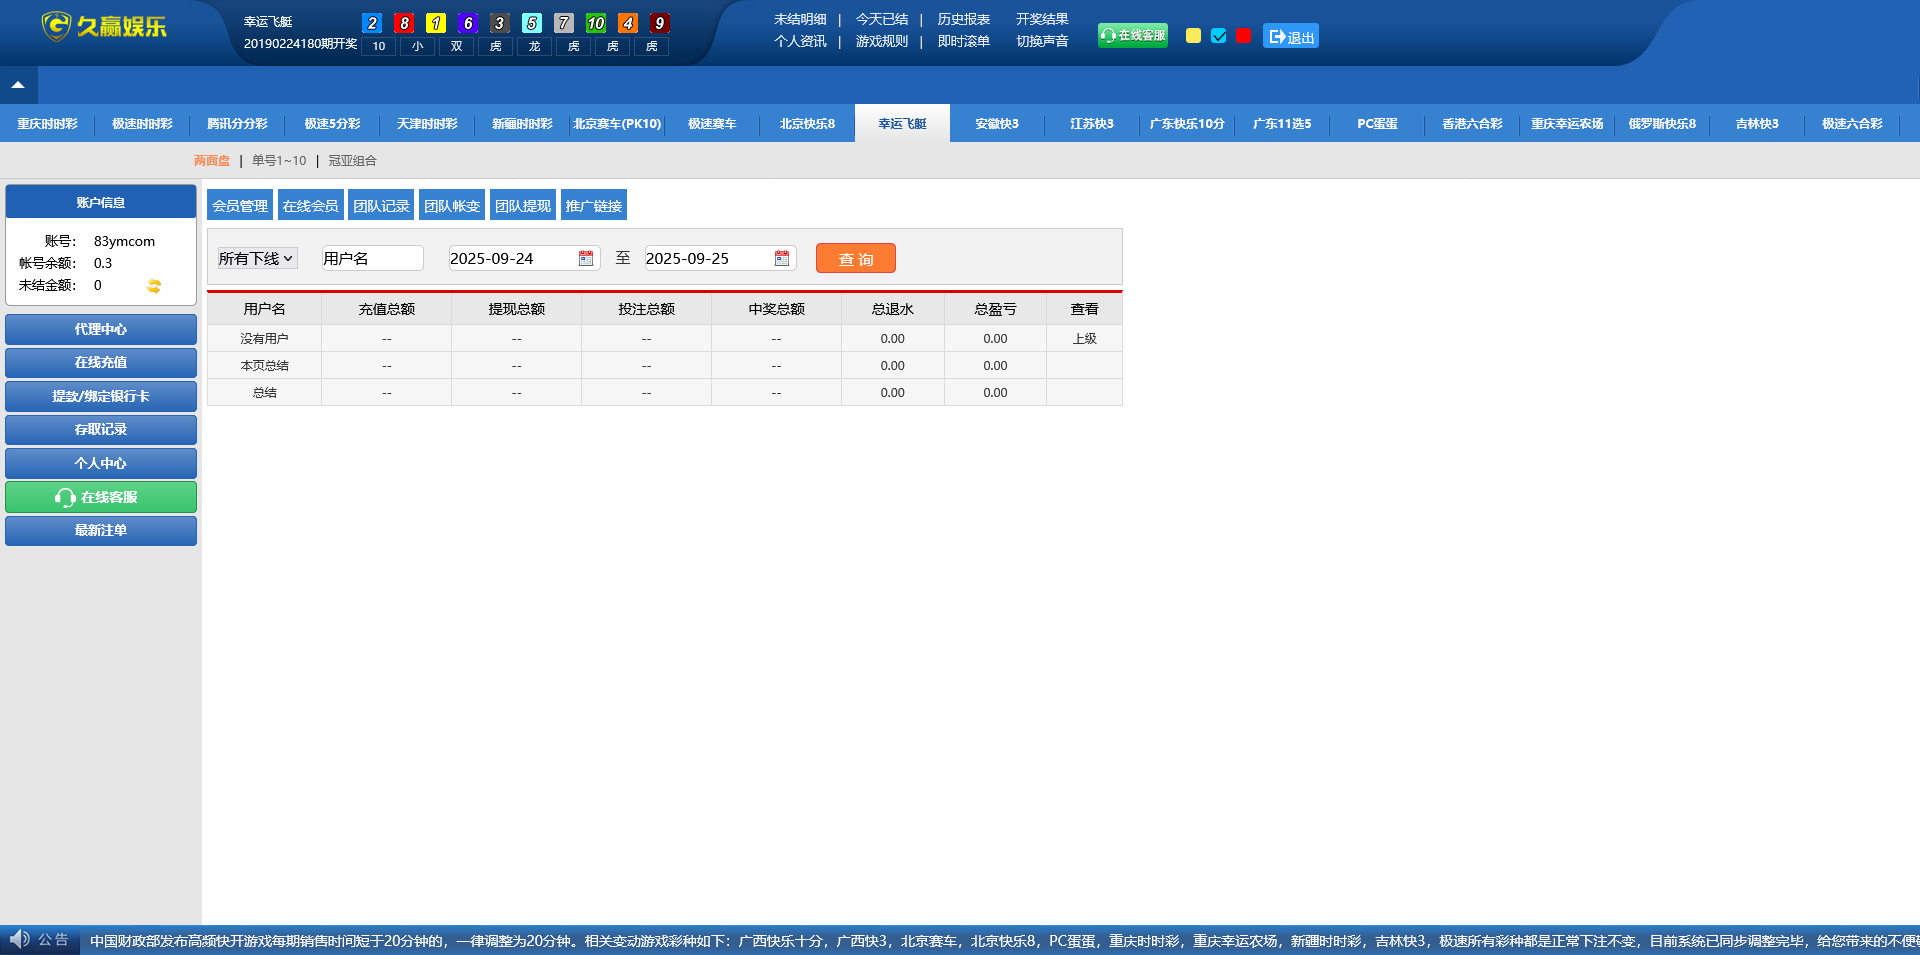The width and height of the screenshot is (1920, 955).
Task: Select the 冠亚组合 sub-menu
Action: (352, 160)
